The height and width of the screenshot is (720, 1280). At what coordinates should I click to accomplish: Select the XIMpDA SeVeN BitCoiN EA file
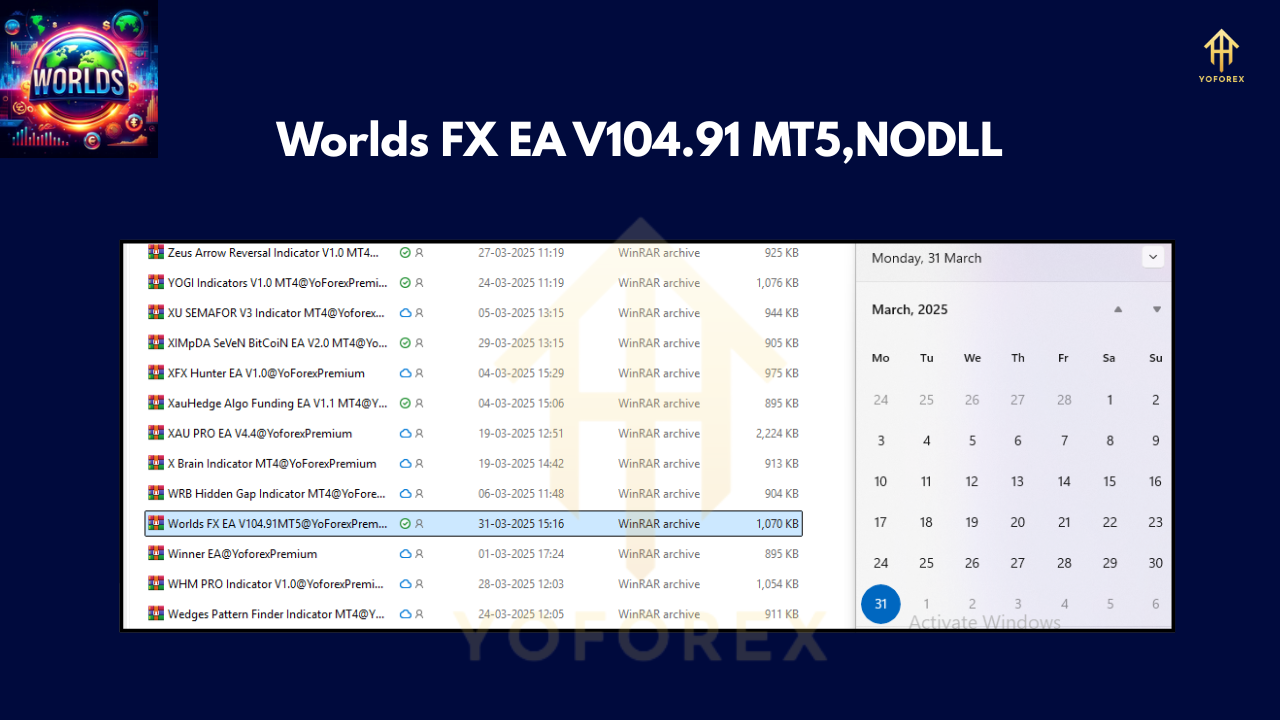click(x=277, y=343)
